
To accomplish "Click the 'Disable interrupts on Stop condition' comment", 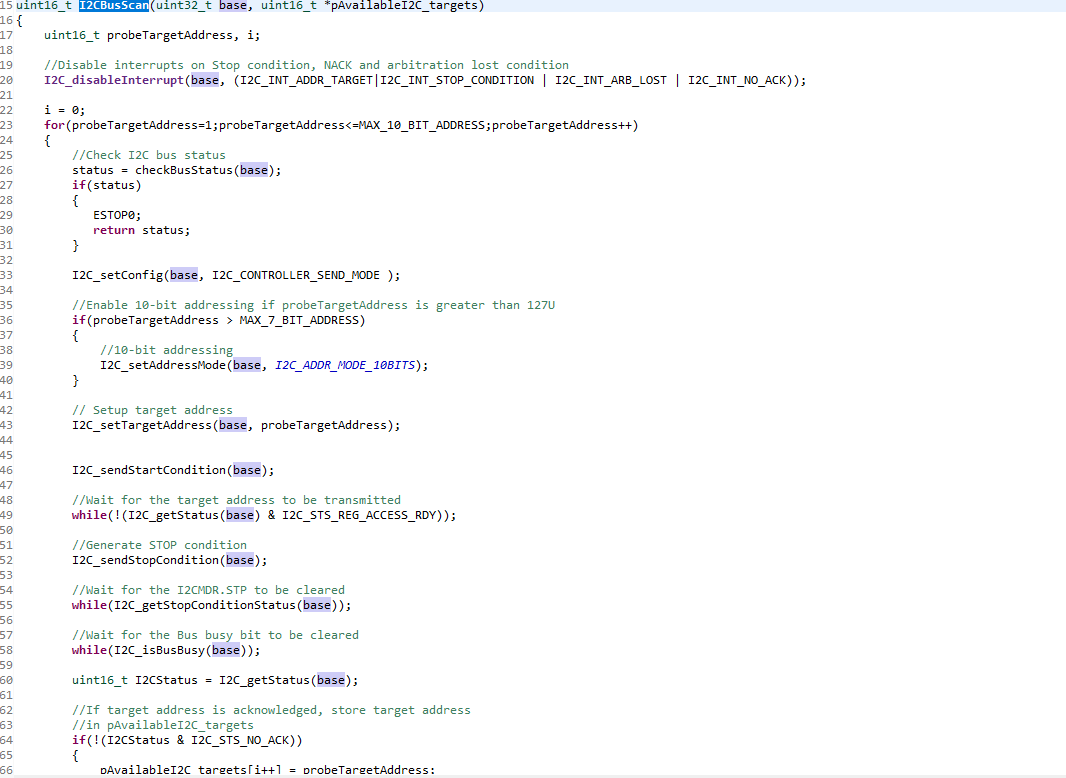I will 307,65.
